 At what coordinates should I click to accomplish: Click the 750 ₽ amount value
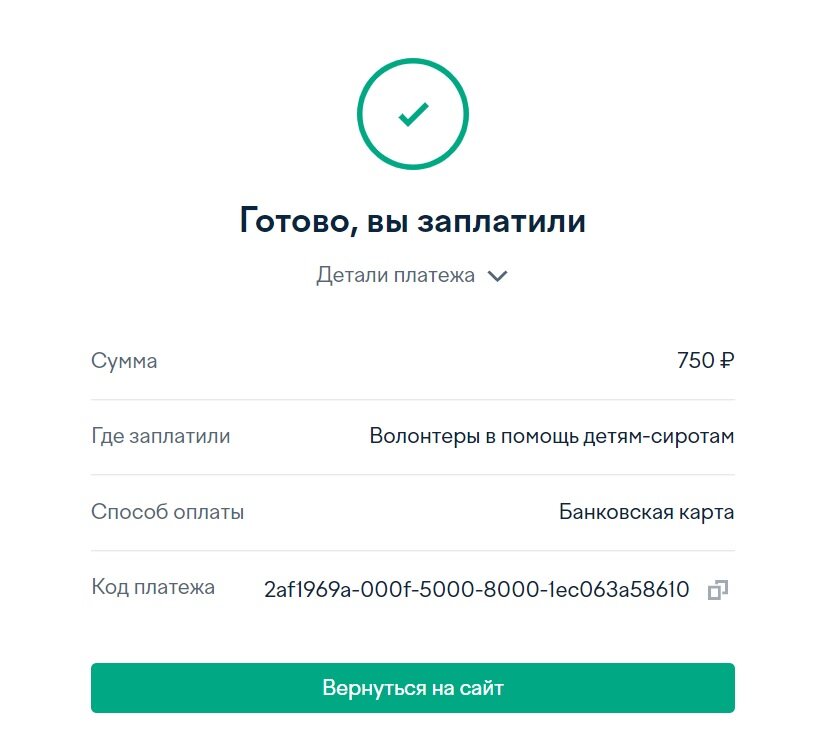click(705, 360)
